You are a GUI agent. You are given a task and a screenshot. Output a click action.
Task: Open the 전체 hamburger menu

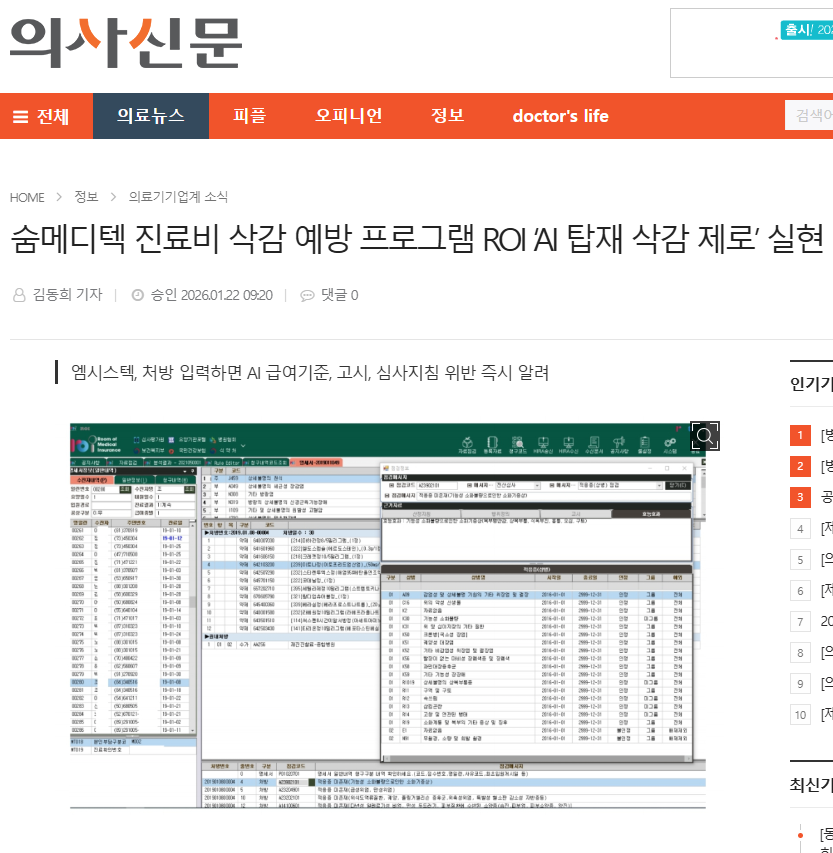41,116
